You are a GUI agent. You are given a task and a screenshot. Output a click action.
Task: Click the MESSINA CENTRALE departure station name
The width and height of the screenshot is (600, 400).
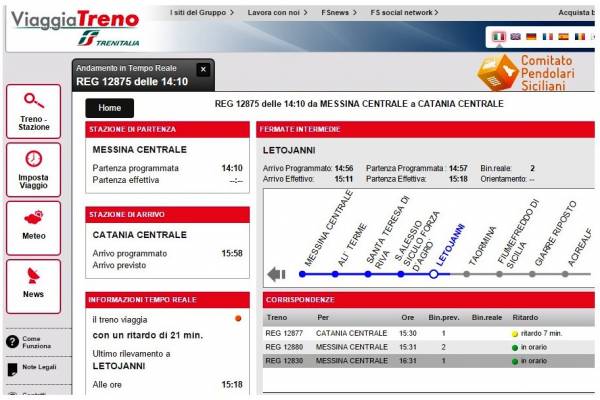click(x=140, y=150)
